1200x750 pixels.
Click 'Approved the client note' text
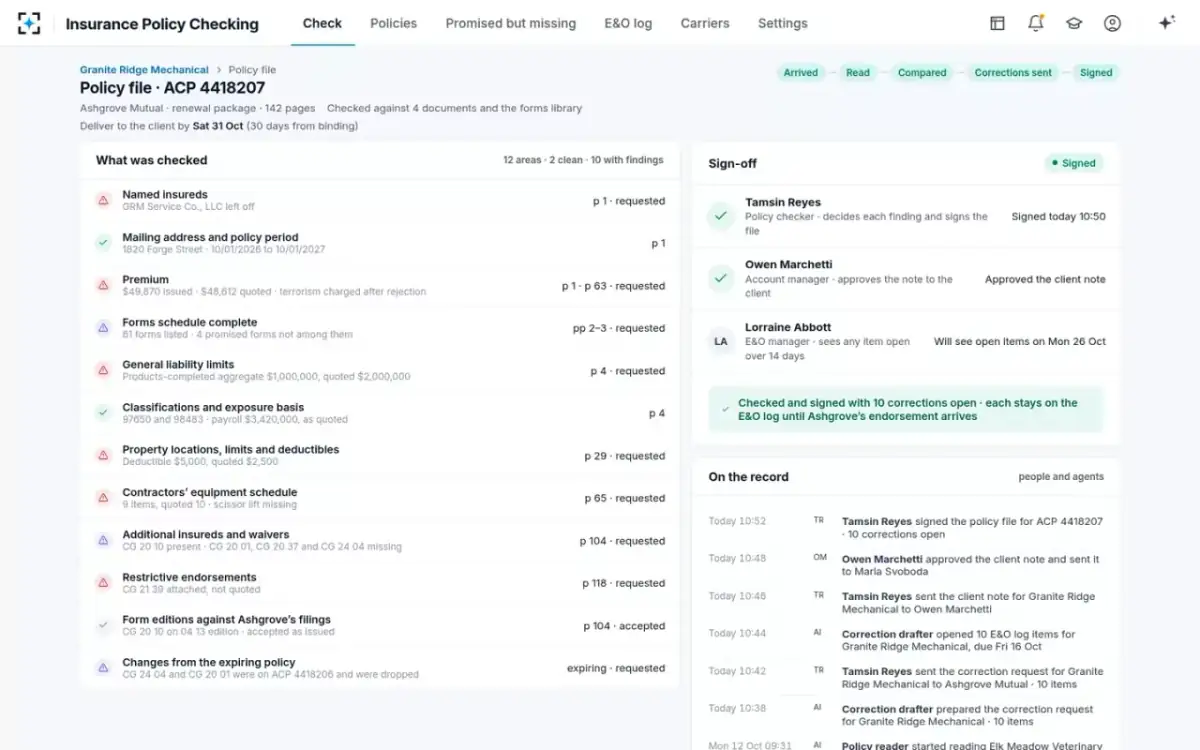[1045, 279]
